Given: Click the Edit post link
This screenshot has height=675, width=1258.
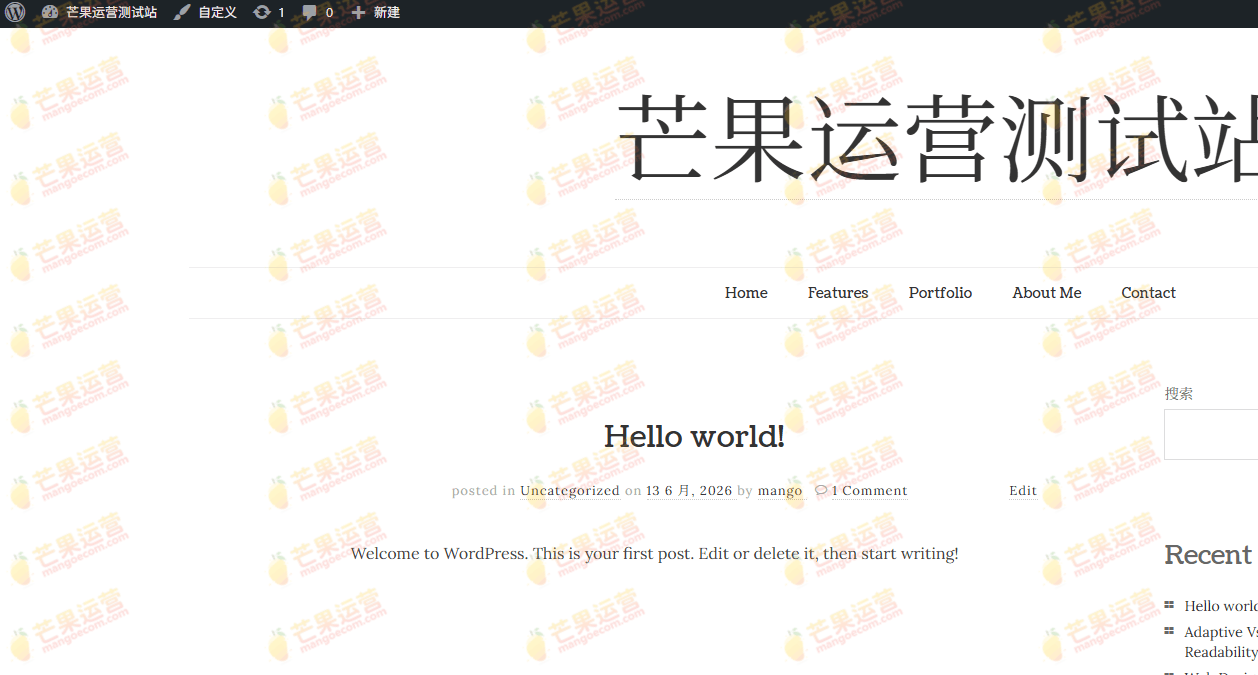Looking at the screenshot, I should tap(1023, 491).
